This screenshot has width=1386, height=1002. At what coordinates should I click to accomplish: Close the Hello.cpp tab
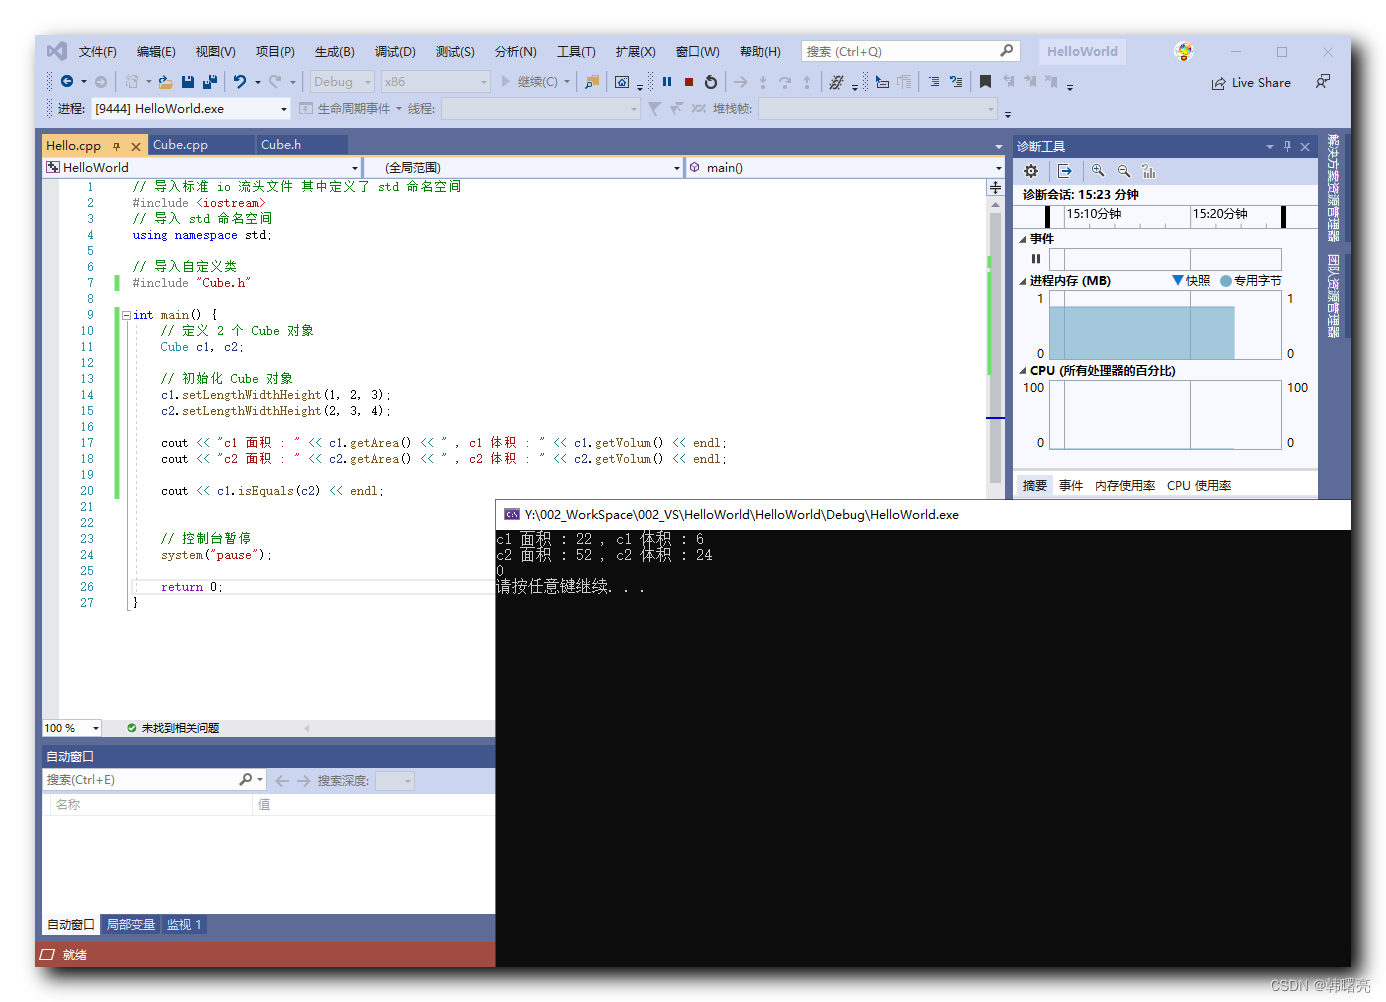point(136,146)
